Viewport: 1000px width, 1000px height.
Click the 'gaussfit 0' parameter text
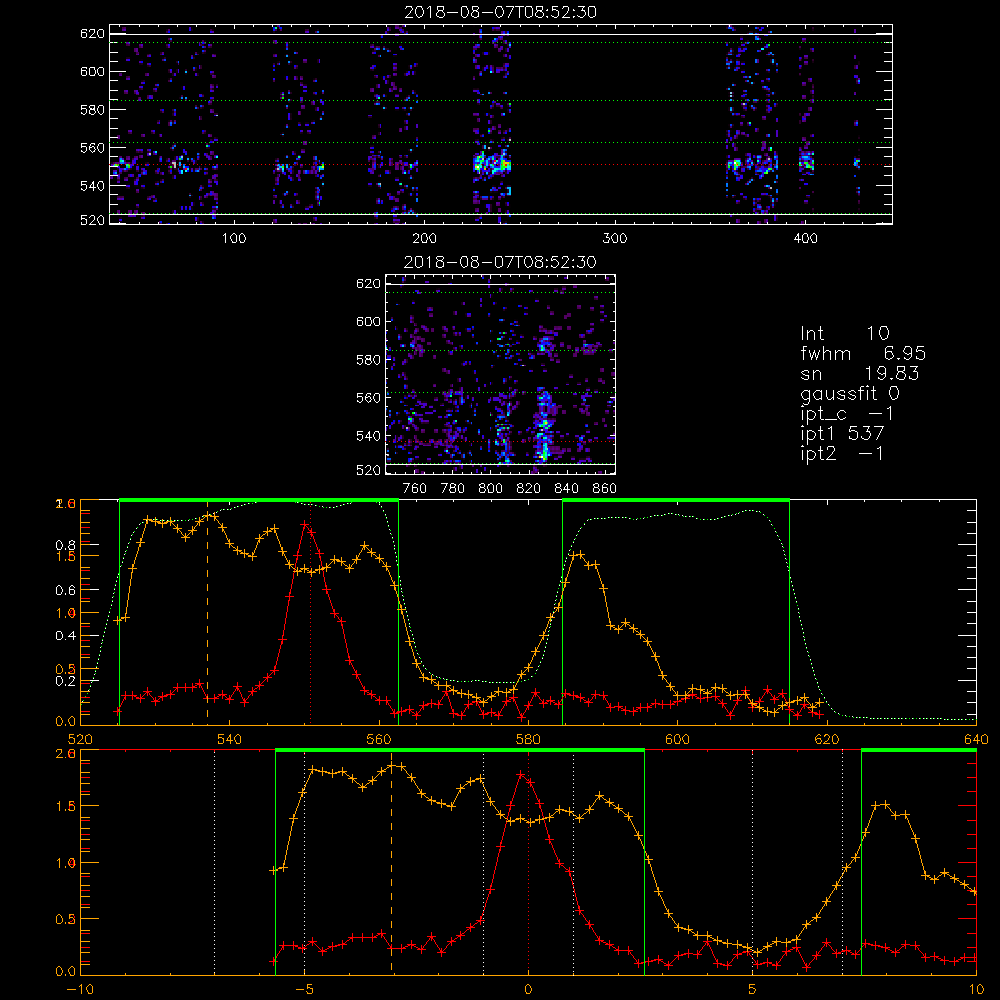coord(850,393)
